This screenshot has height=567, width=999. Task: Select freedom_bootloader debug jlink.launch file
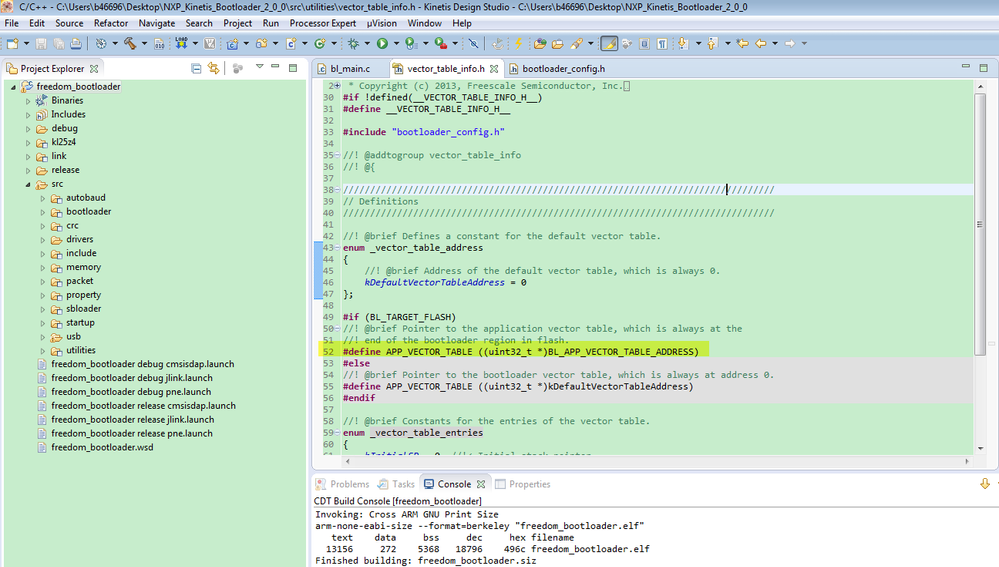pyautogui.click(x=131, y=378)
